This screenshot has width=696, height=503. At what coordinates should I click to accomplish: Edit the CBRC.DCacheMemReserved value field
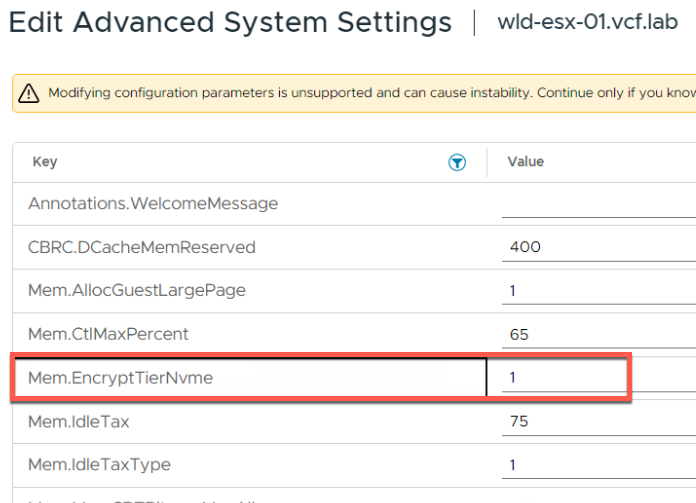tap(598, 247)
